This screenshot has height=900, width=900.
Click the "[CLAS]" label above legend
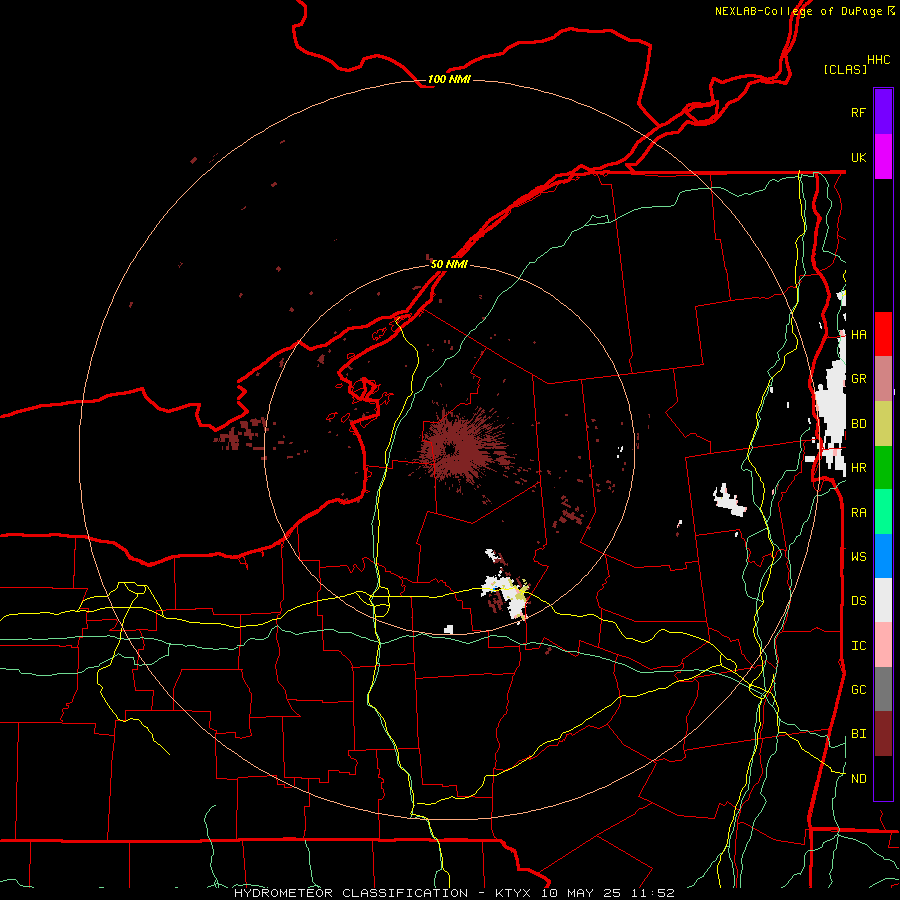click(845, 69)
